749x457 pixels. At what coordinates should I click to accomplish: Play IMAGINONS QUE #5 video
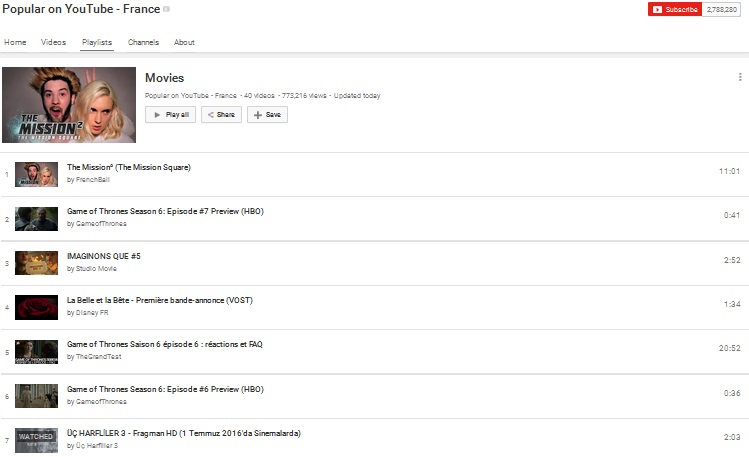[x=104, y=256]
